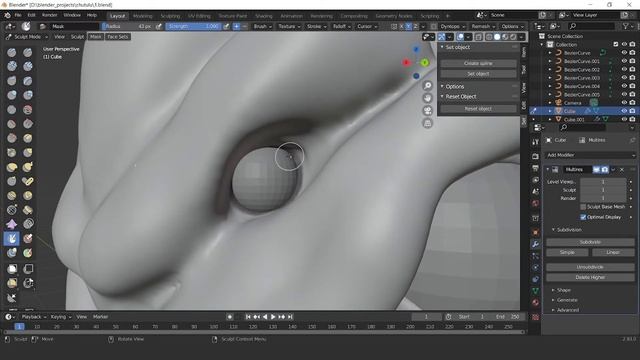Adjust the brush Strength slider
640x360 pixels.
coord(193,26)
